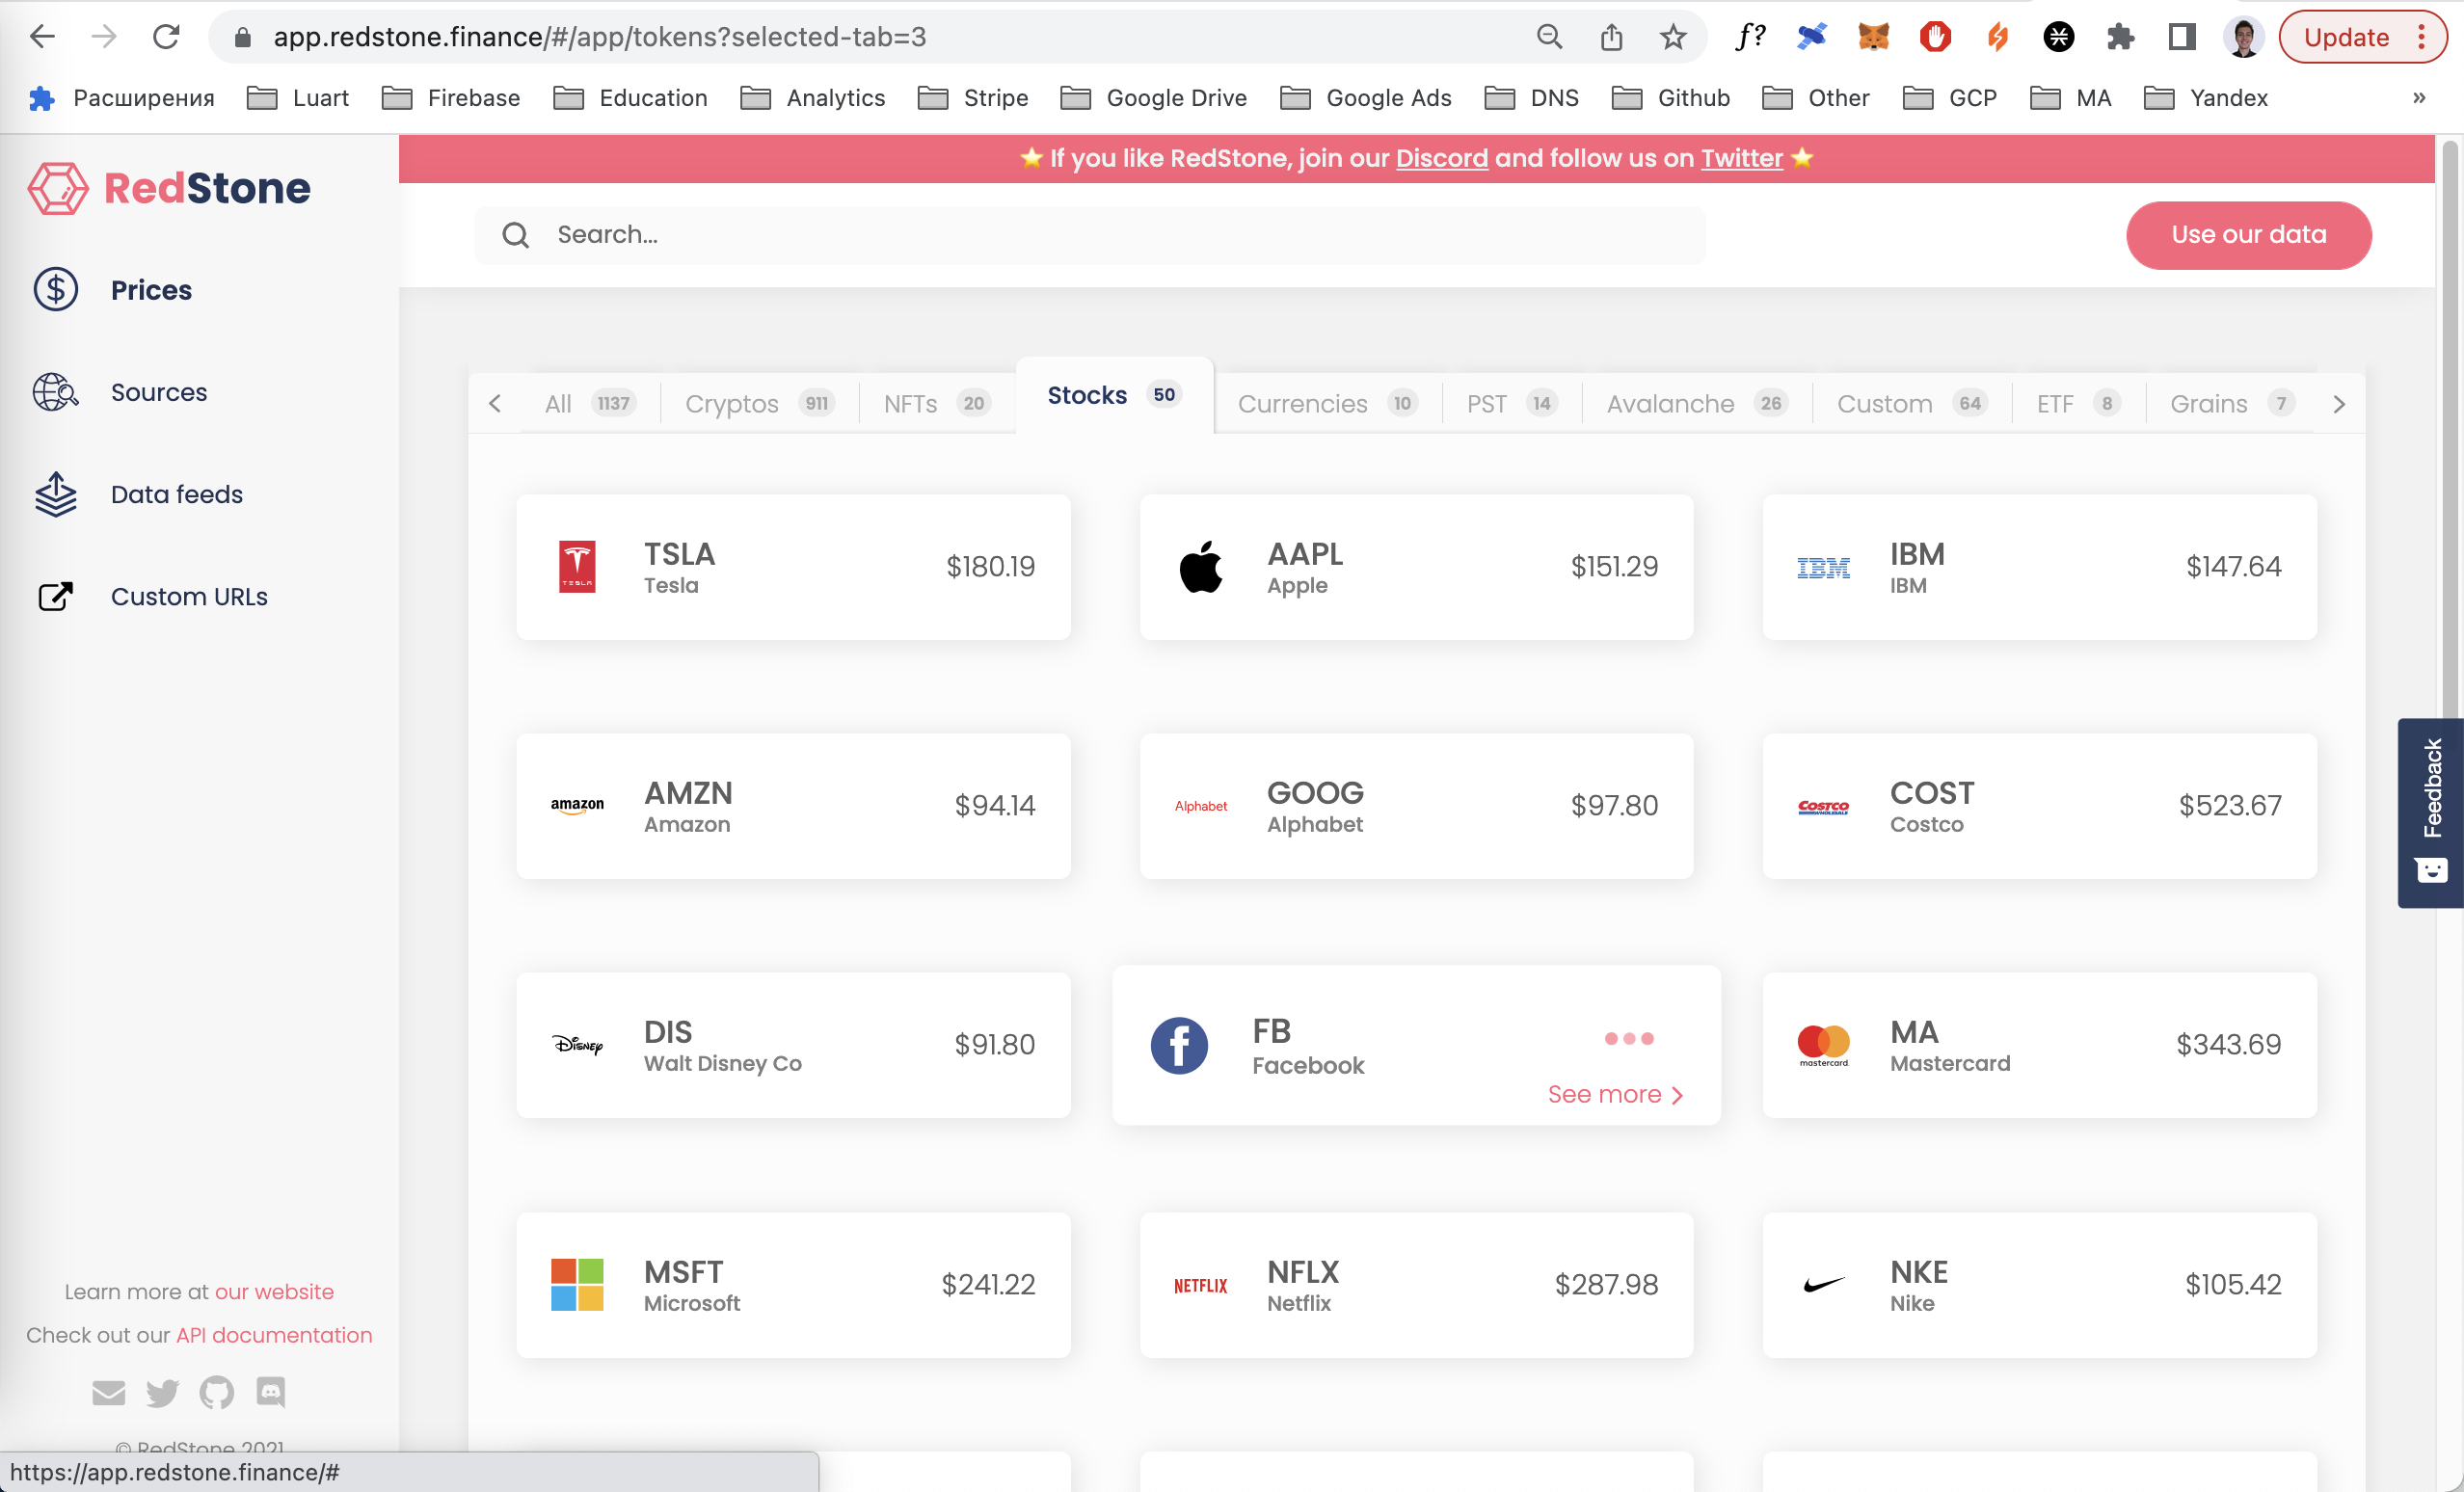
Task: Bookmark page with star icon
Action: tap(1673, 37)
